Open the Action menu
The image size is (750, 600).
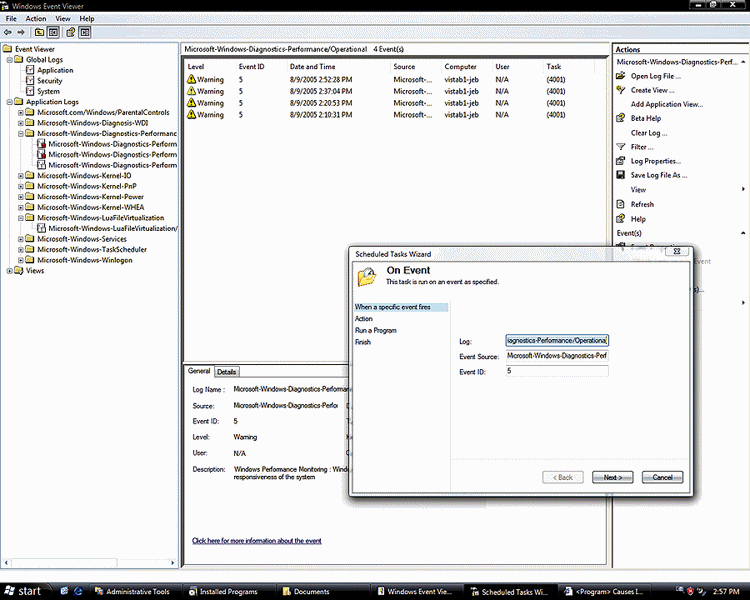point(36,19)
